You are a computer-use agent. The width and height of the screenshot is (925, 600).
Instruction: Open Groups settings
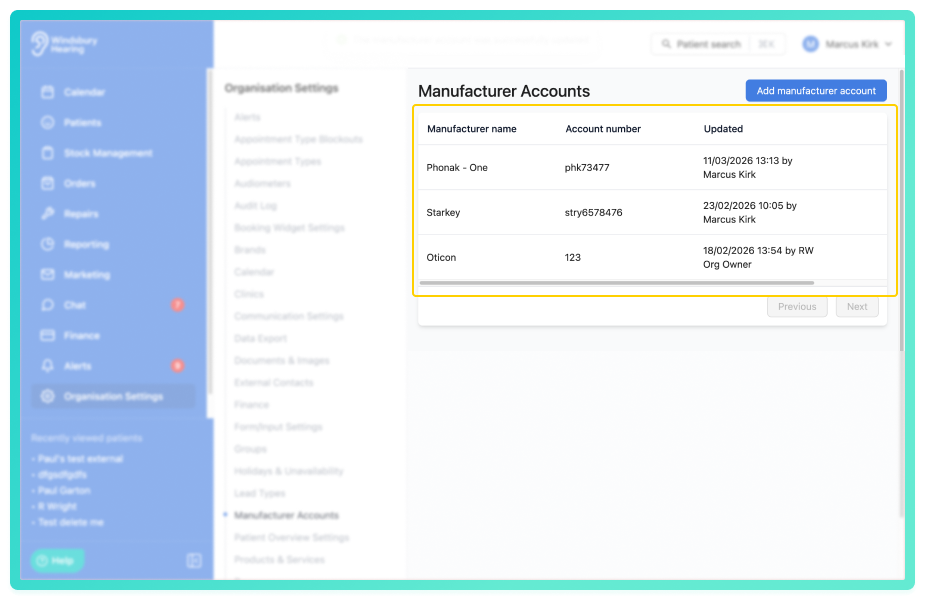pyautogui.click(x=250, y=449)
